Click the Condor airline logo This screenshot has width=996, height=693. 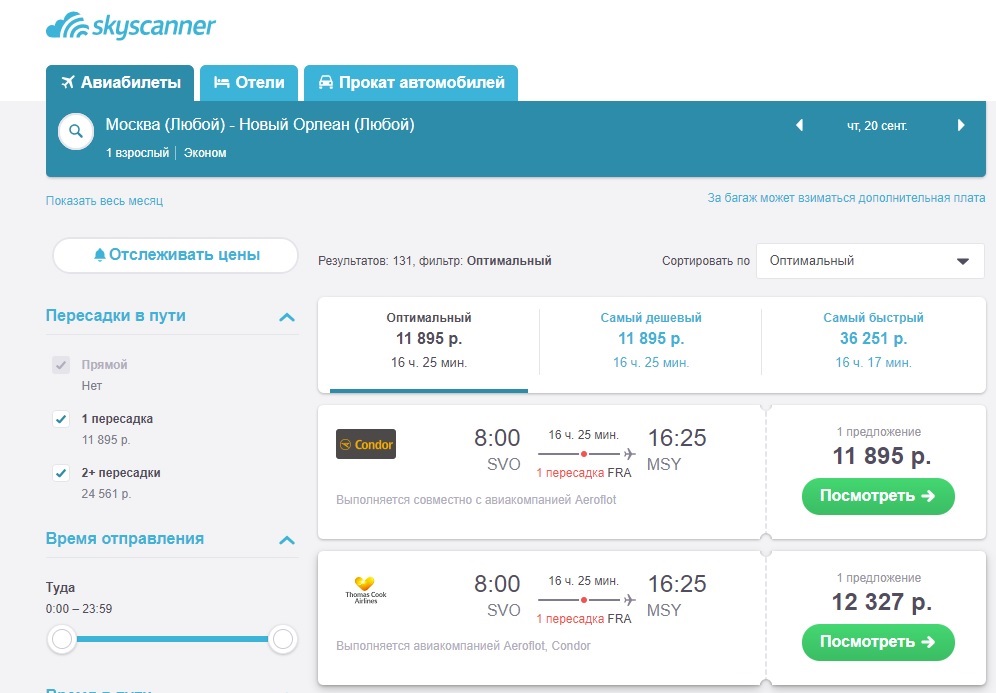click(366, 444)
